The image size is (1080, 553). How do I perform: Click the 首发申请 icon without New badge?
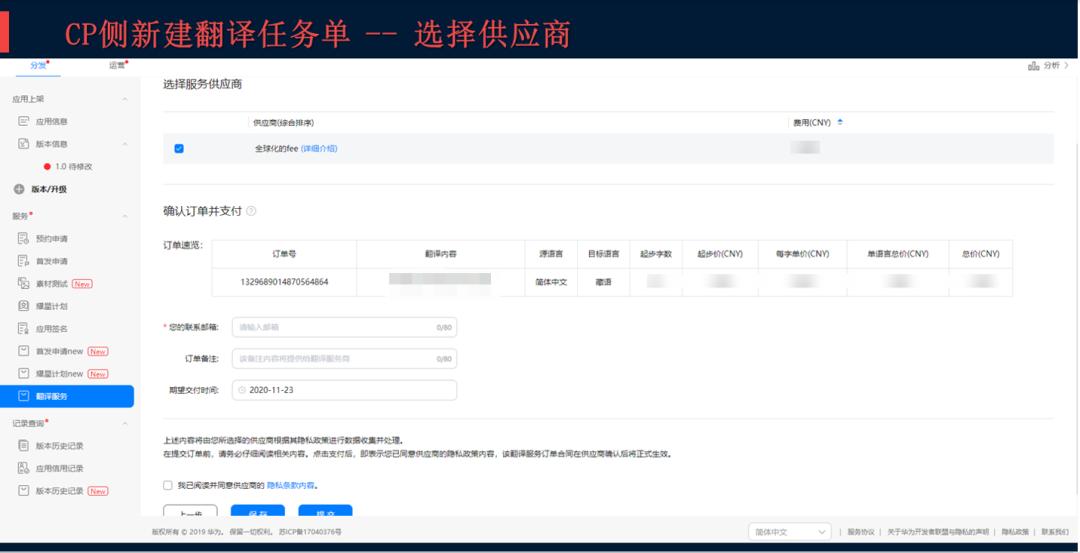[23, 261]
